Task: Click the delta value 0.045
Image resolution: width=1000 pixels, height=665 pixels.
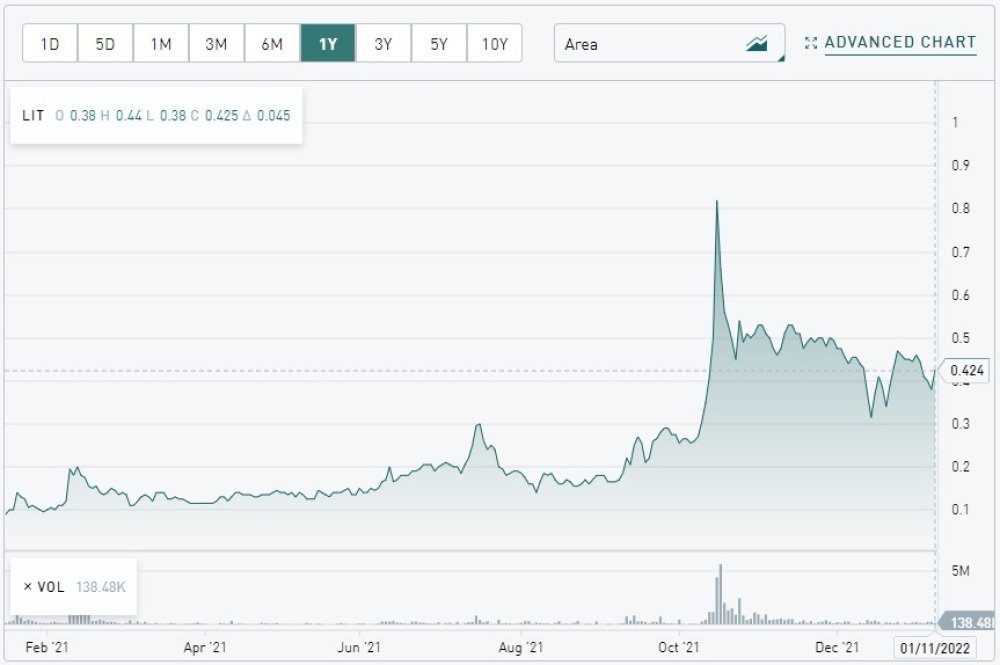Action: pyautogui.click(x=274, y=115)
